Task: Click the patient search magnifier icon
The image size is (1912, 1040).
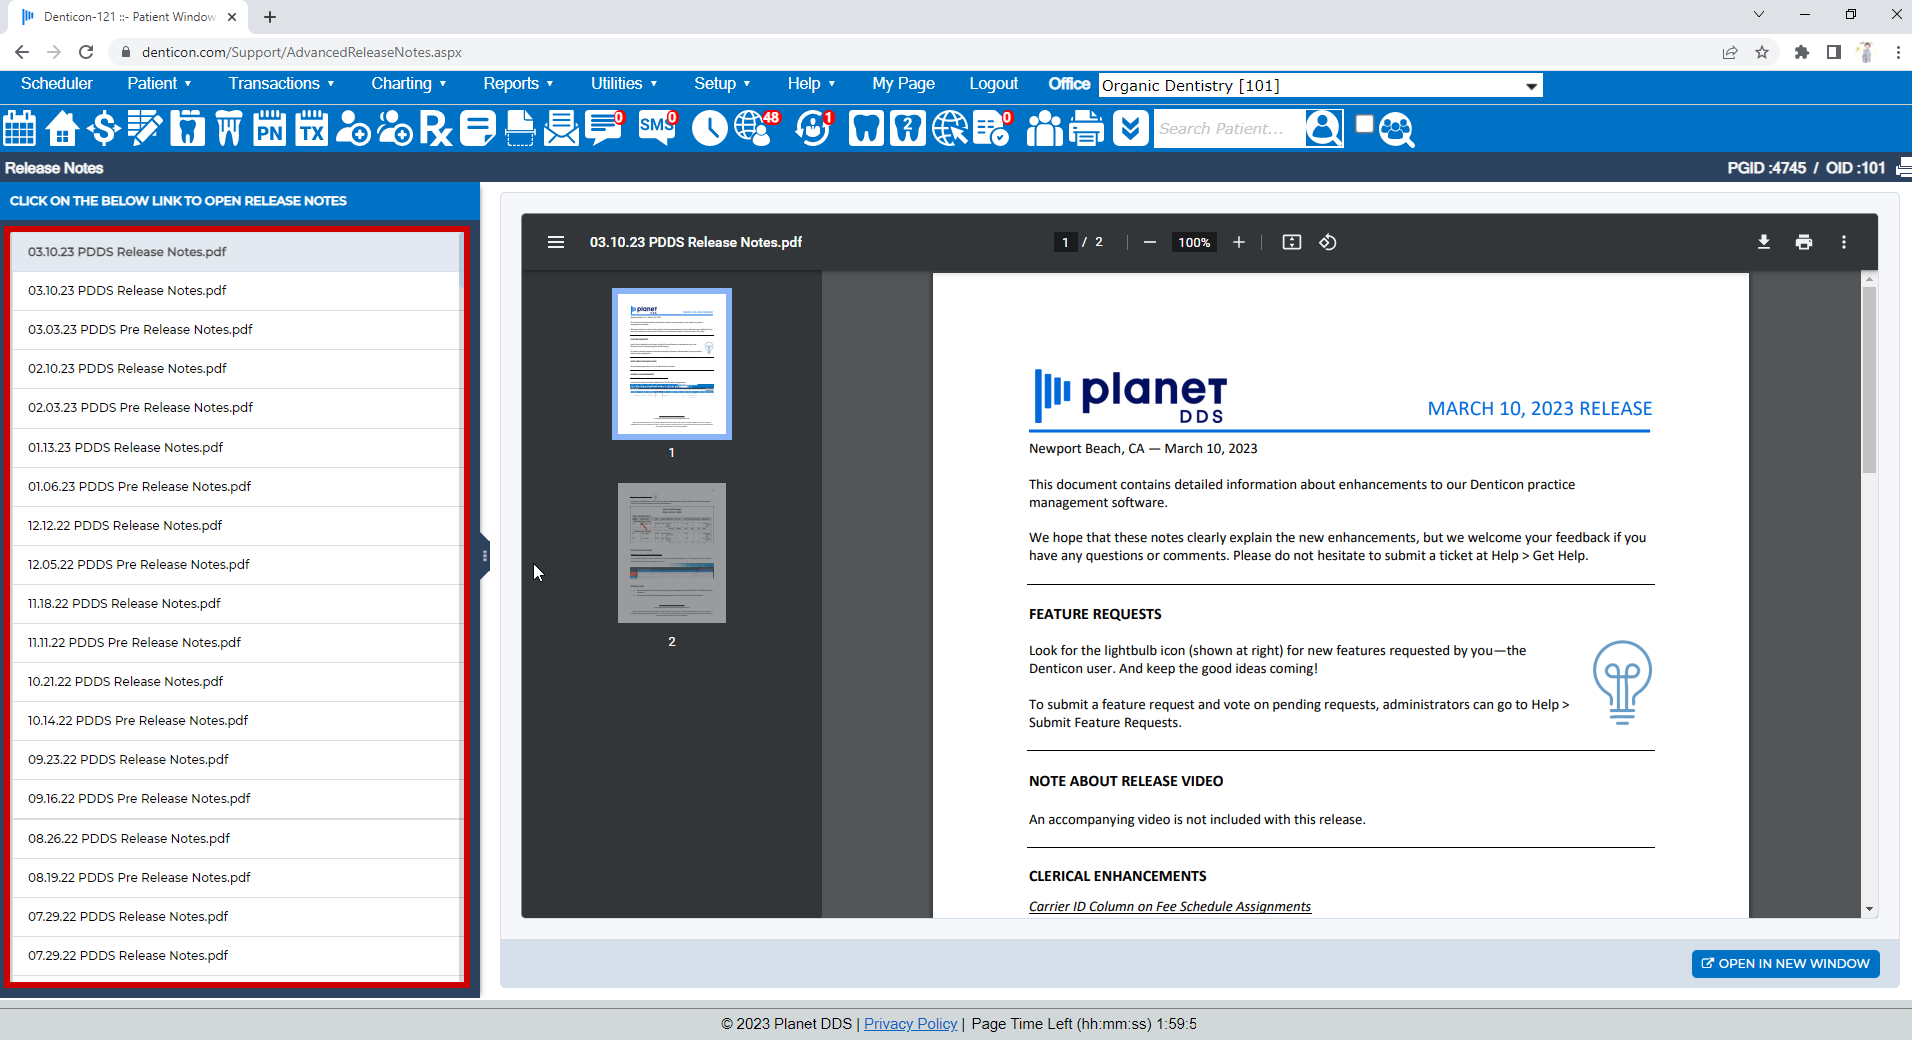Action: (x=1324, y=129)
